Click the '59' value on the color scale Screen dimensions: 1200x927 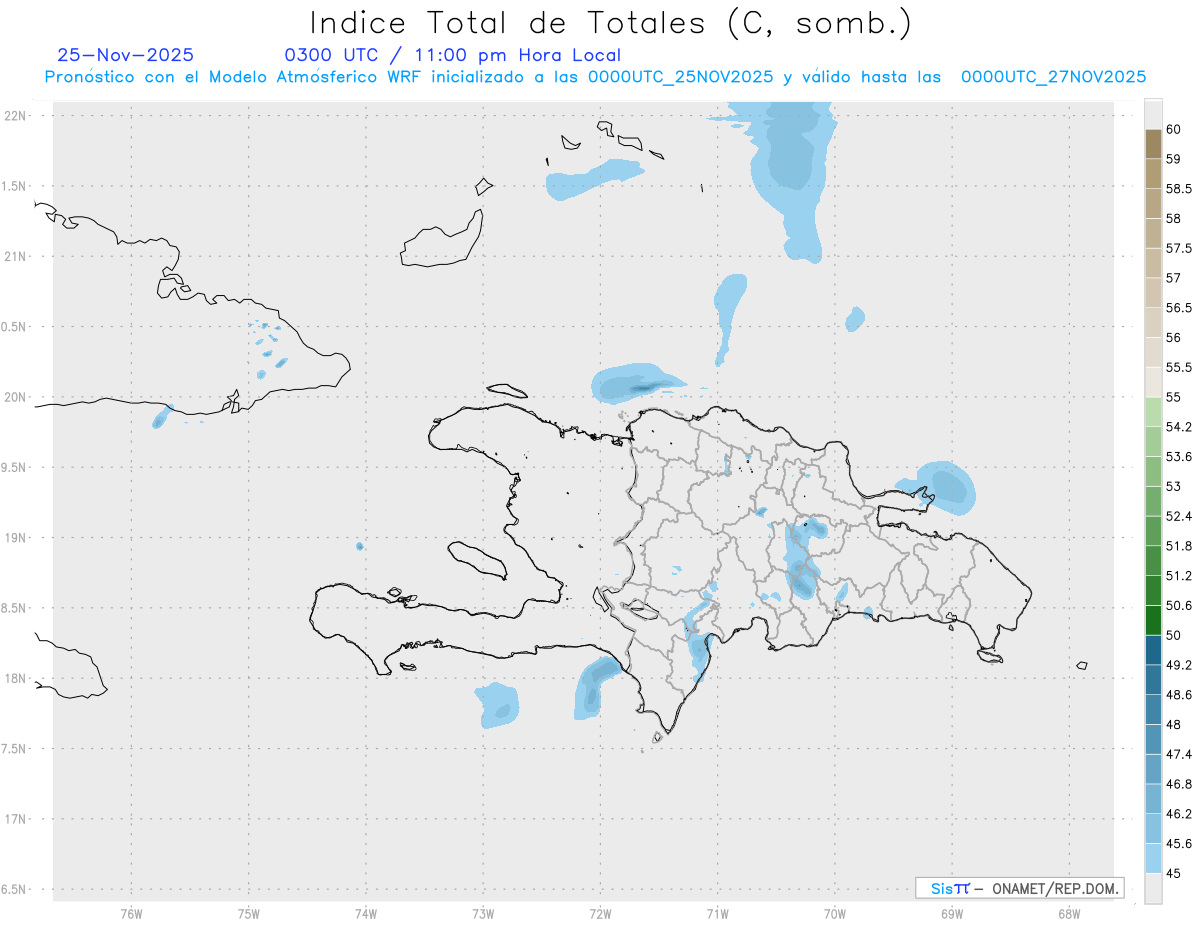pos(1173,159)
